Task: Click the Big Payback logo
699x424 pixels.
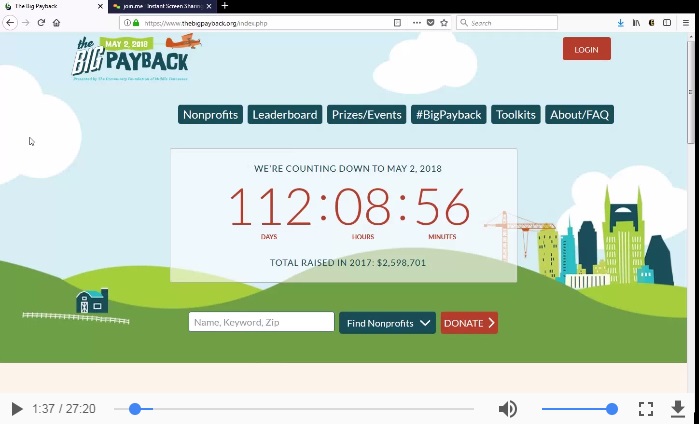Action: (x=136, y=58)
